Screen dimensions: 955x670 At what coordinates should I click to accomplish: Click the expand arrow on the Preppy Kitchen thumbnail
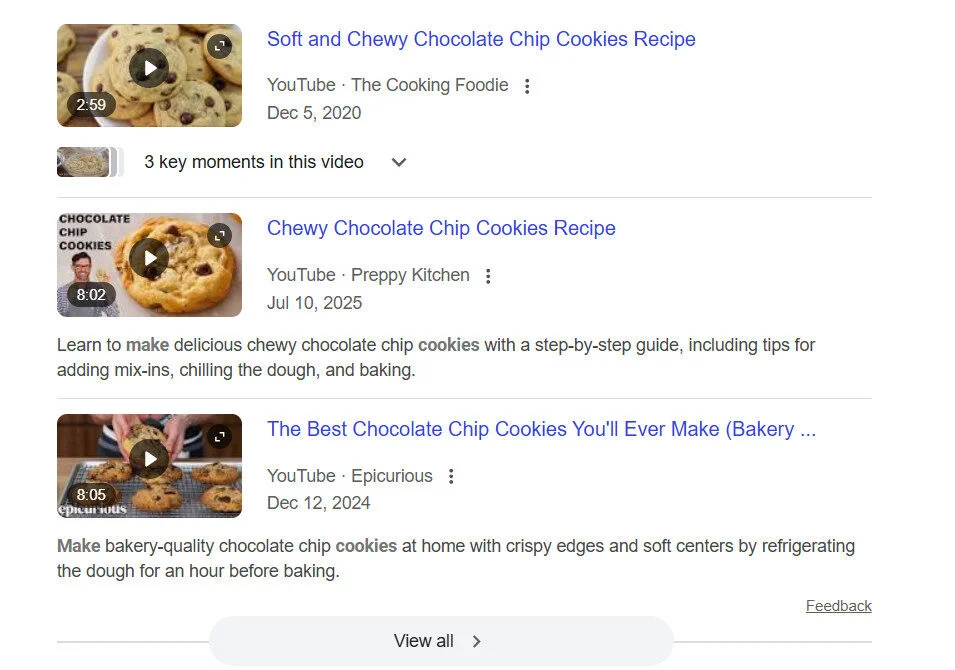click(219, 235)
